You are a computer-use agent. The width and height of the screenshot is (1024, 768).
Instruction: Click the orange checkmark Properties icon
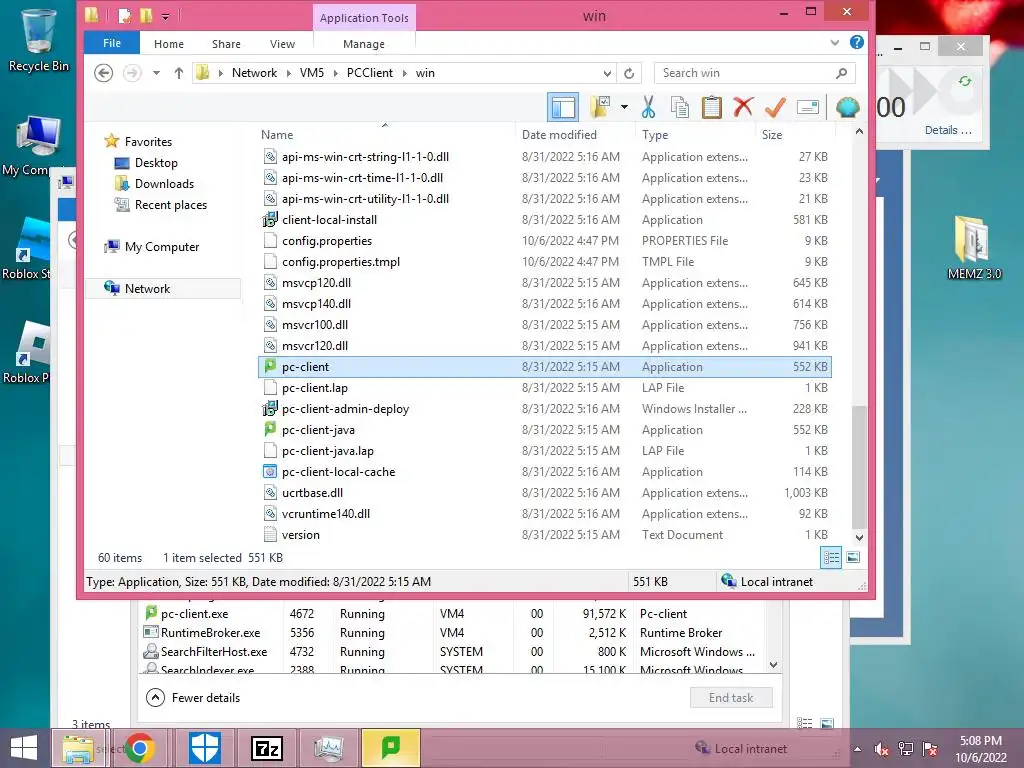[x=775, y=107]
